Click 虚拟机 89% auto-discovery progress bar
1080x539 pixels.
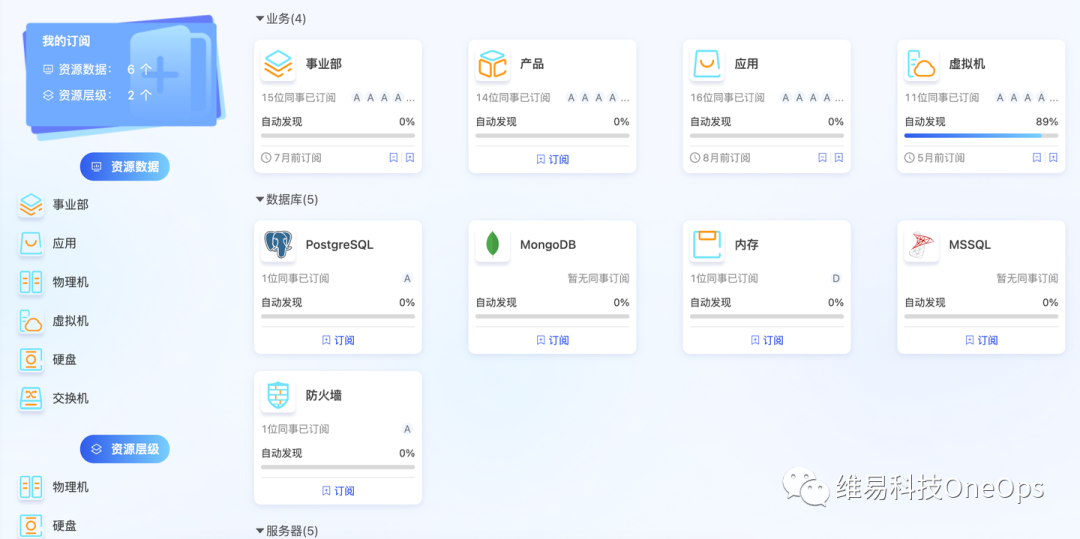982,136
